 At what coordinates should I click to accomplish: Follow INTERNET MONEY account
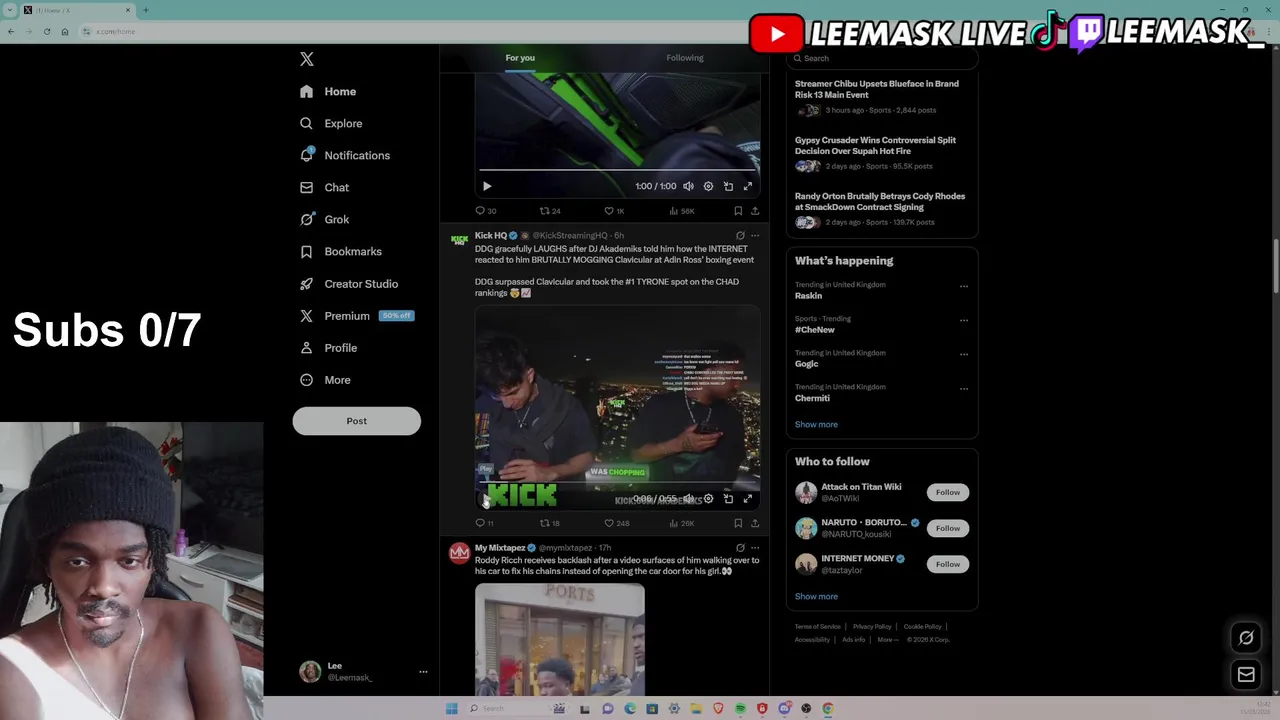tap(948, 564)
